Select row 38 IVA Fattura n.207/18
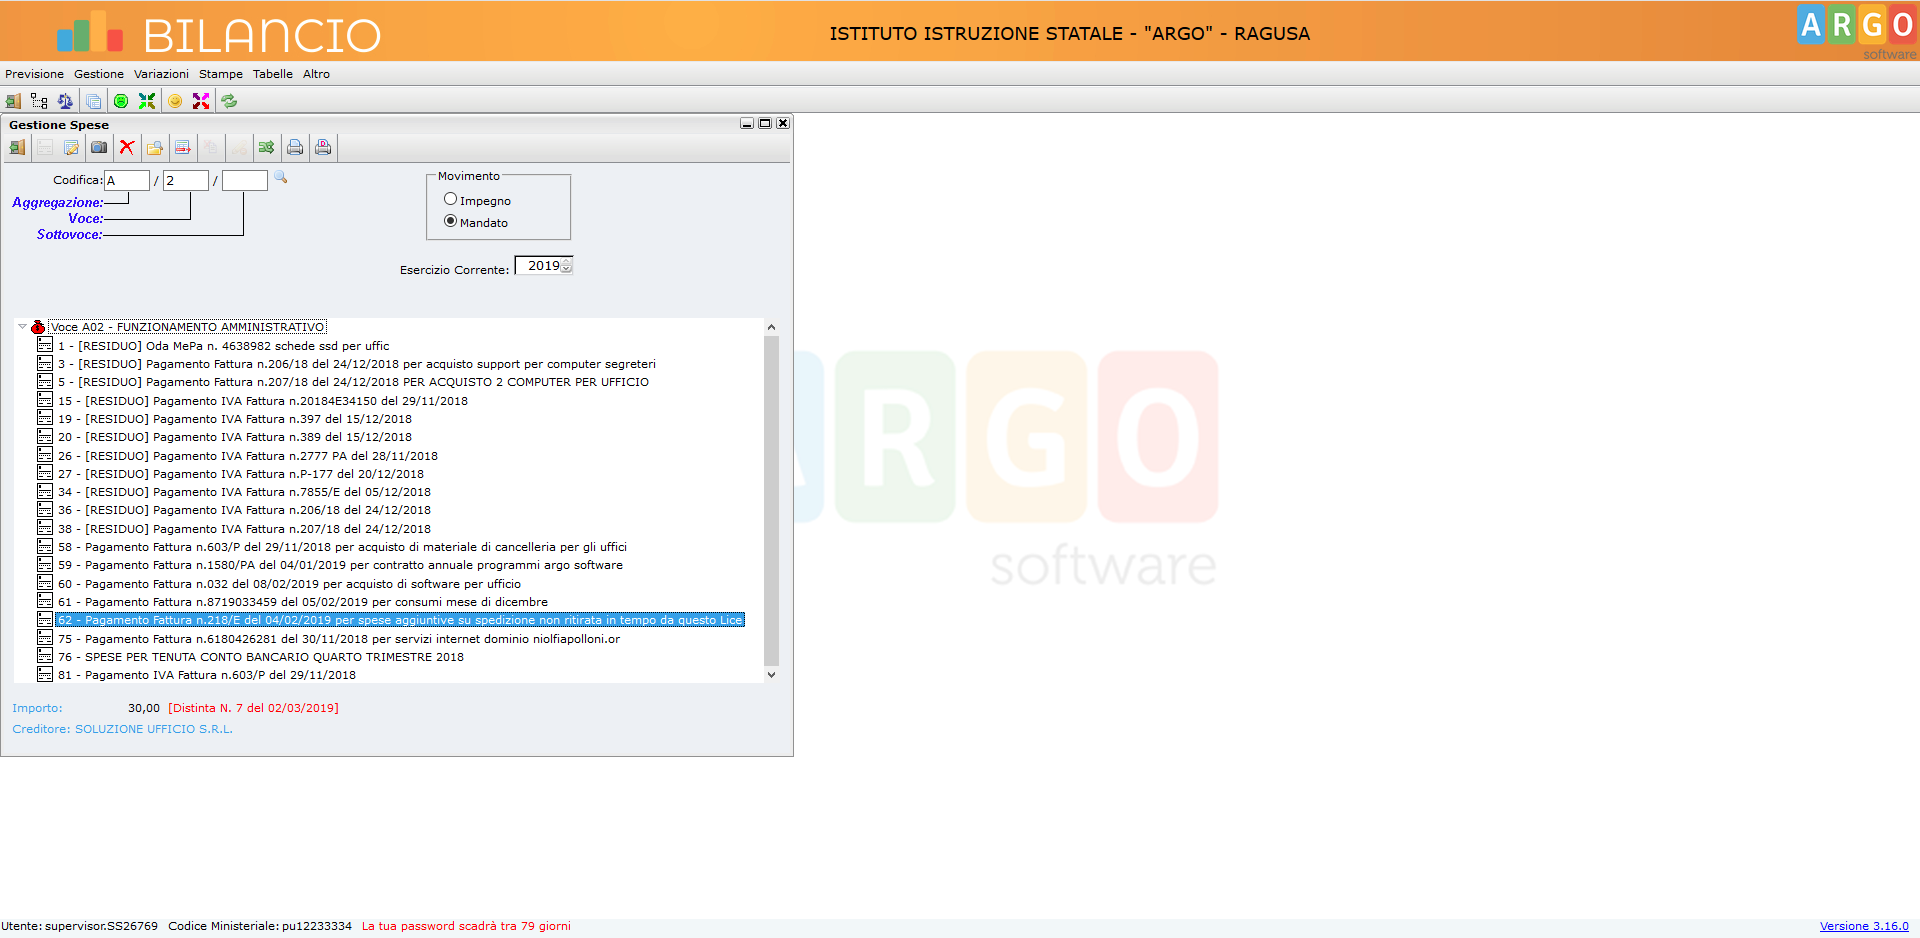The width and height of the screenshot is (1920, 938). [x=244, y=529]
